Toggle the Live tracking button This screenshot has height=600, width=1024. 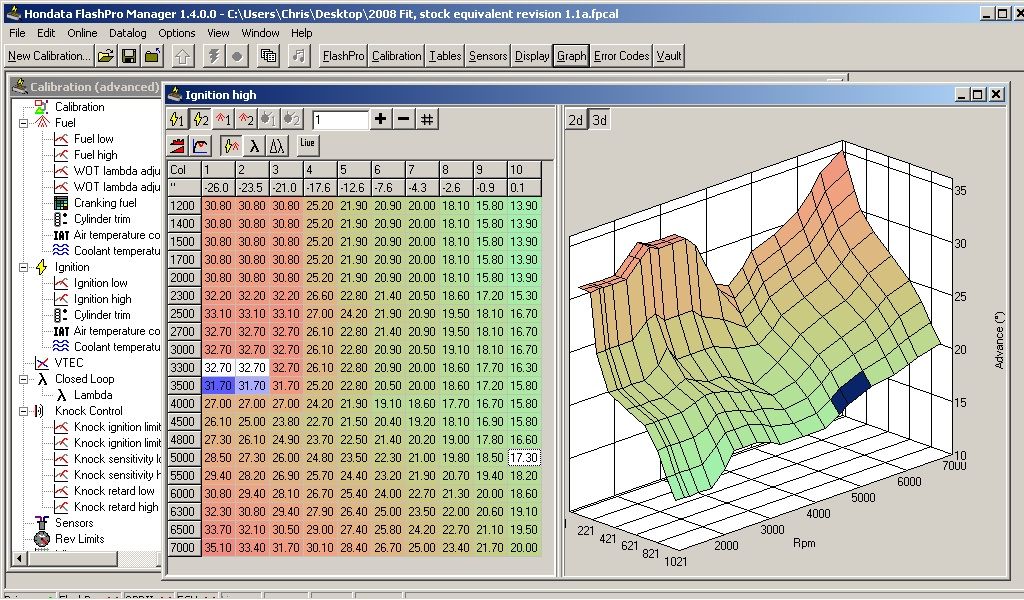click(x=308, y=145)
